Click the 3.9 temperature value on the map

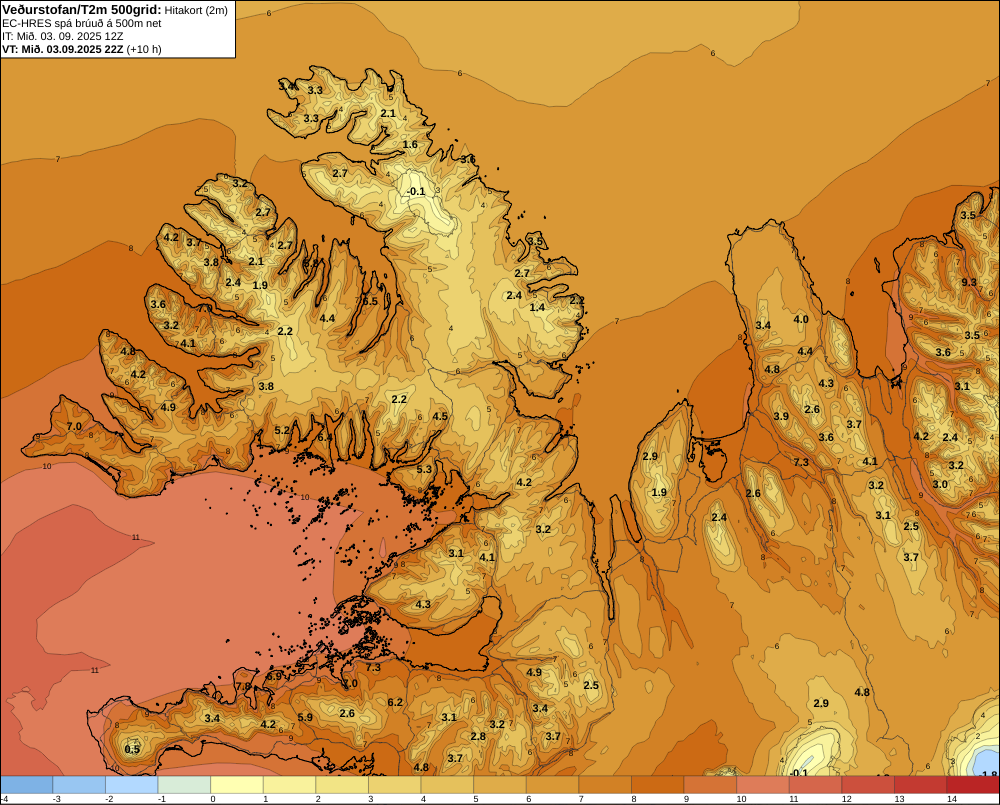[781, 417]
